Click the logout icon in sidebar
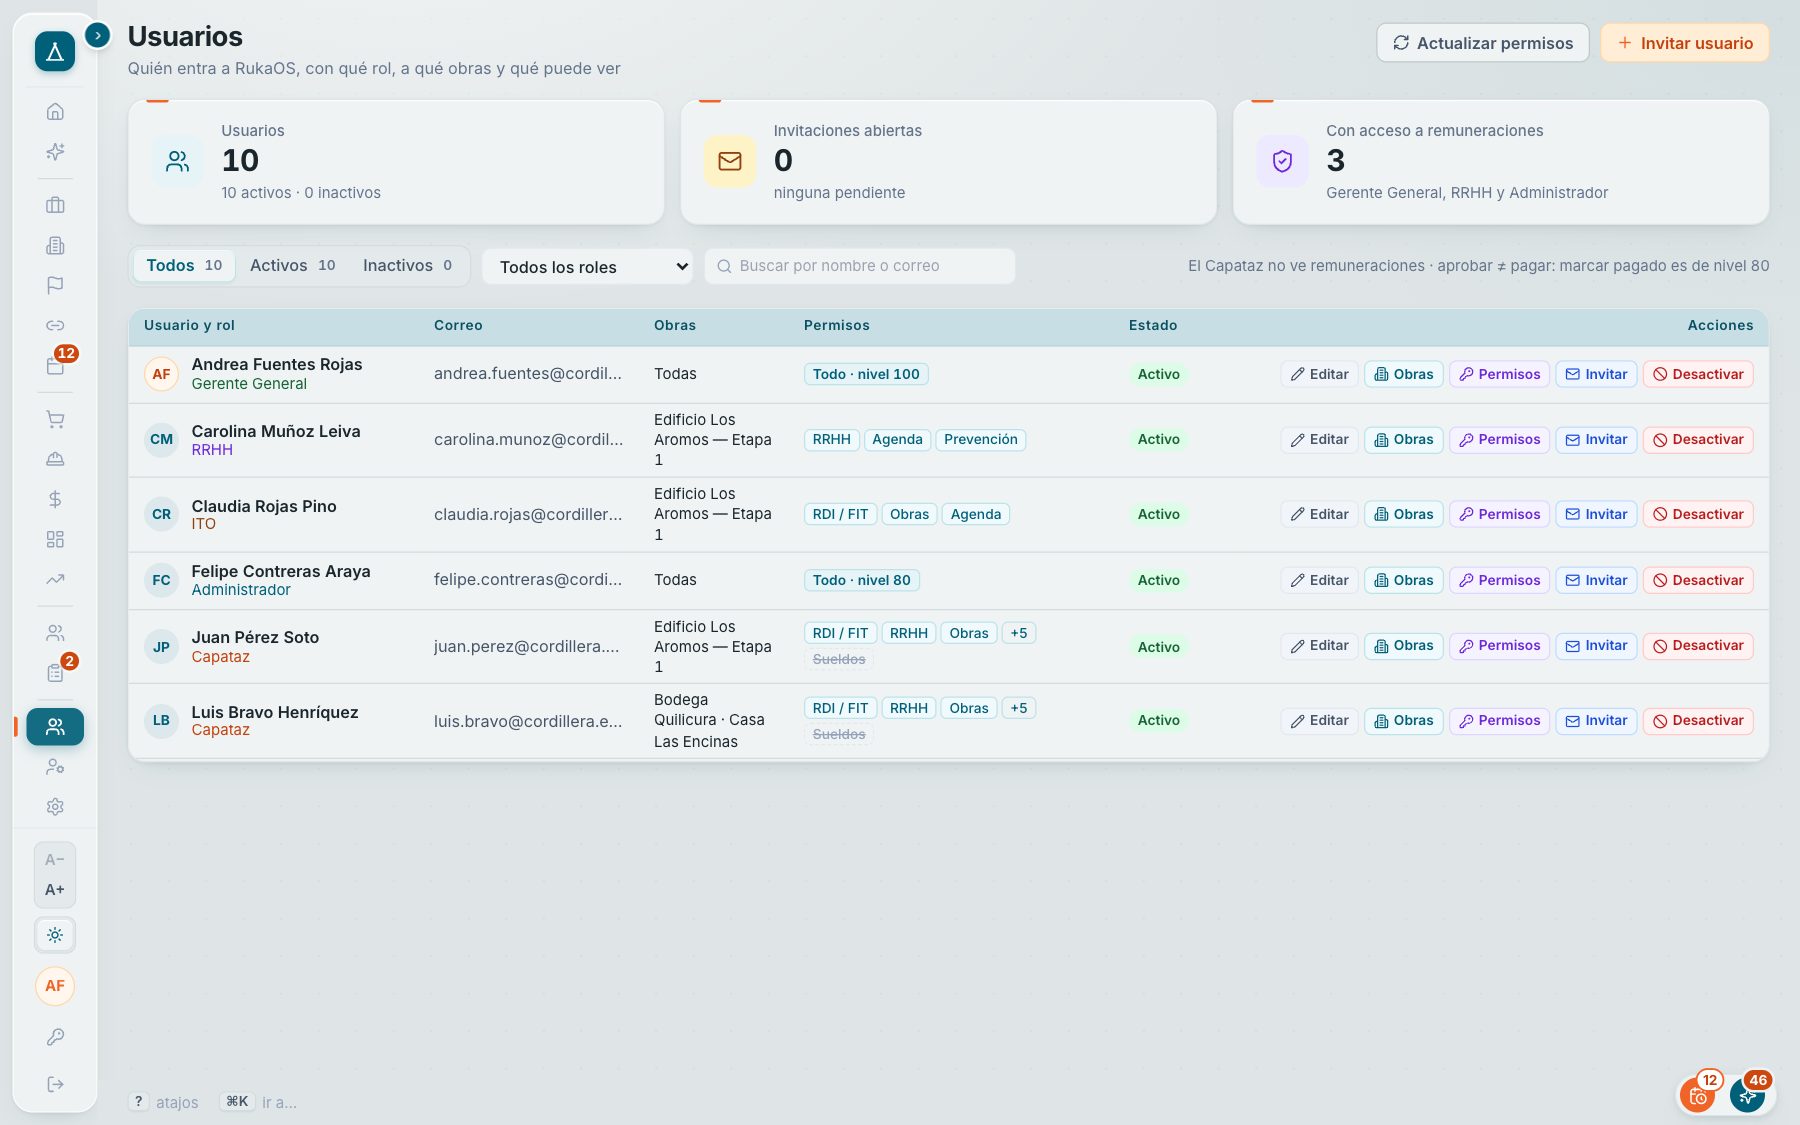The height and width of the screenshot is (1125, 1800). (x=55, y=1084)
